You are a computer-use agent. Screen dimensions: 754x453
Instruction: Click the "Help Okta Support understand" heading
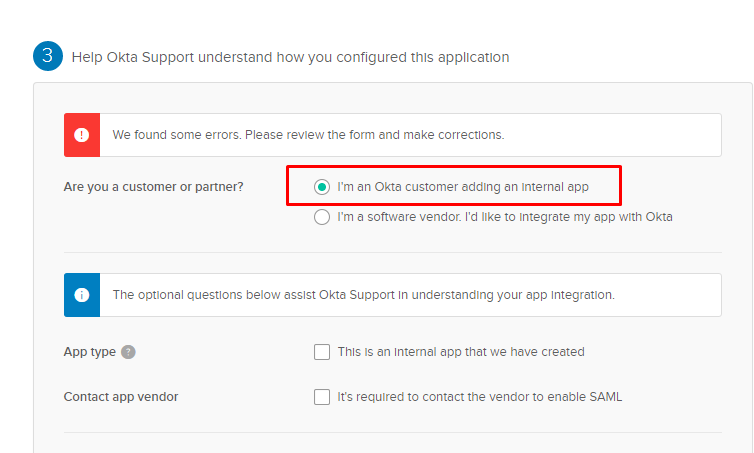pyautogui.click(x=290, y=57)
